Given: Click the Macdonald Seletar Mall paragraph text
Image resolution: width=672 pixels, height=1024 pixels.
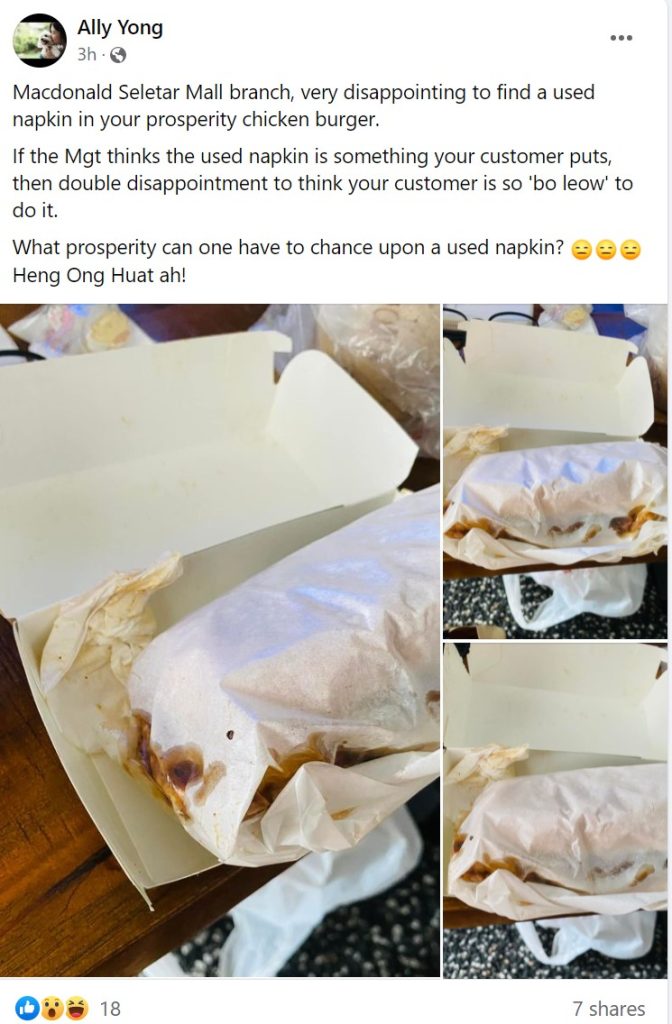Looking at the screenshot, I should point(304,106).
